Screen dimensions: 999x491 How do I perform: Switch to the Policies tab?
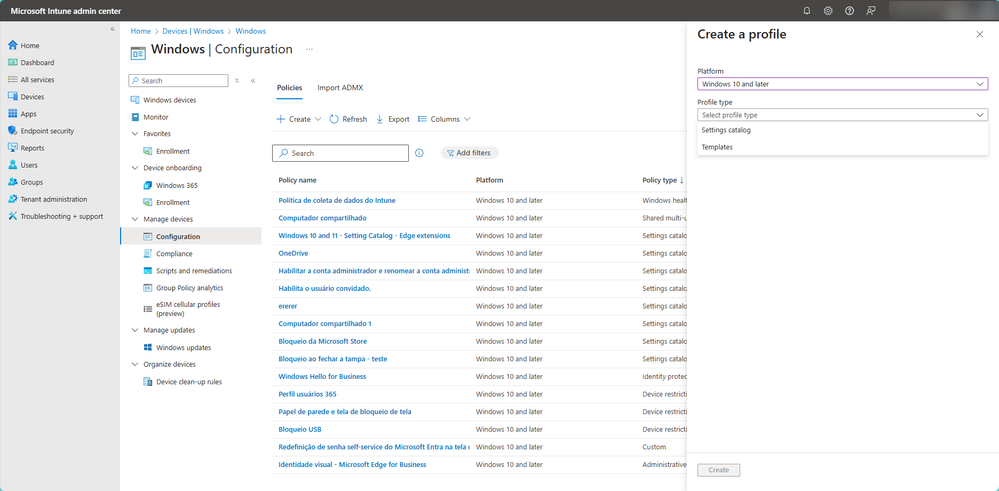(x=289, y=88)
